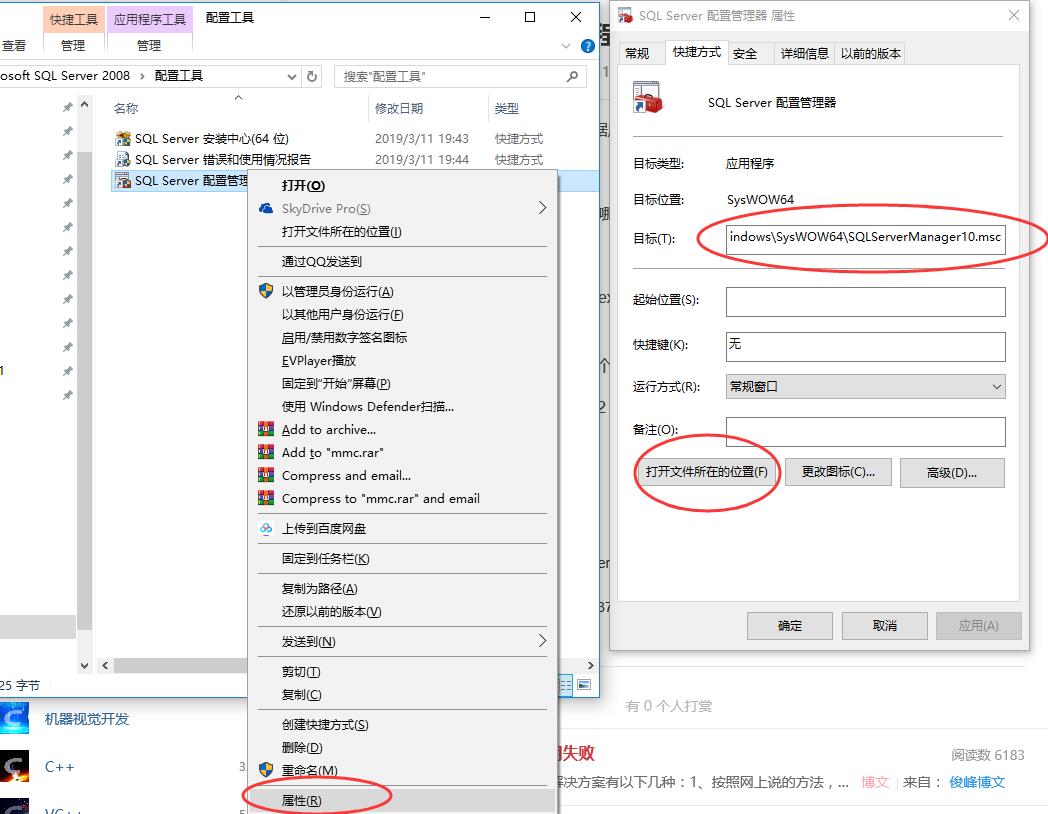1048x814 pixels.
Task: Click the horizontal scrollbar right arrow in Explorer
Action: (590, 665)
